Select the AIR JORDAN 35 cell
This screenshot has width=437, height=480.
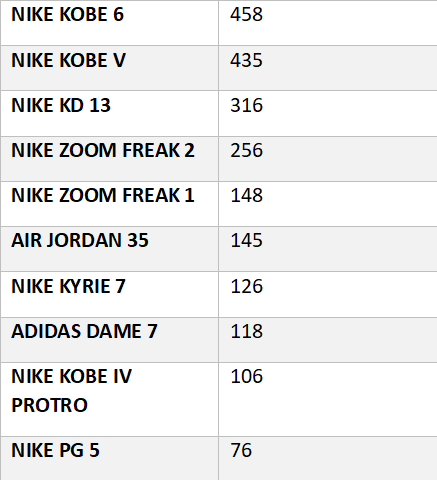[x=109, y=249]
